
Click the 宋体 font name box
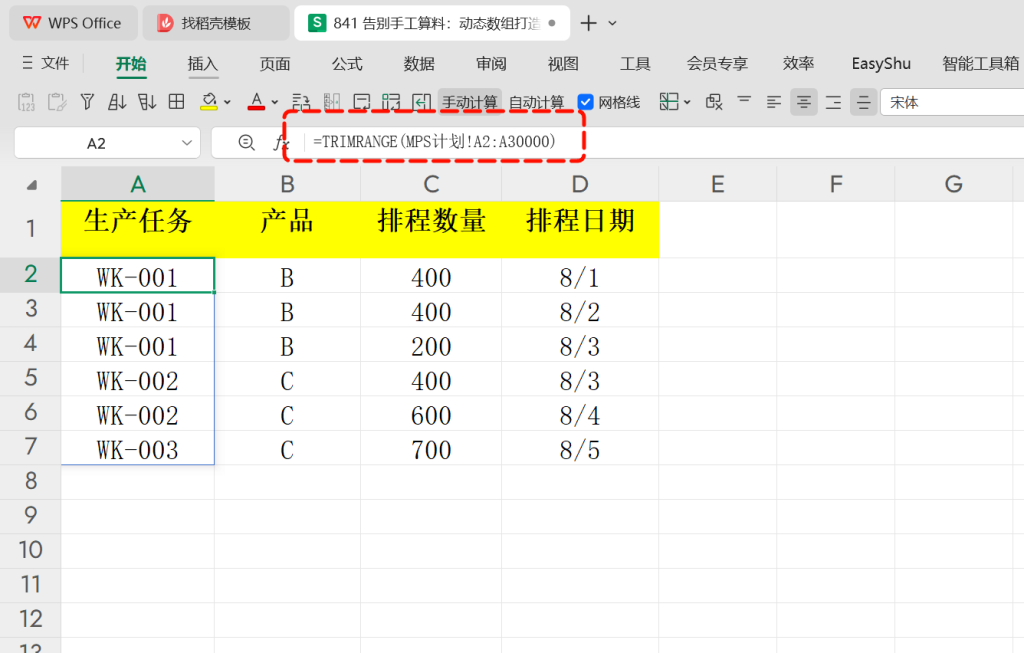(x=952, y=103)
